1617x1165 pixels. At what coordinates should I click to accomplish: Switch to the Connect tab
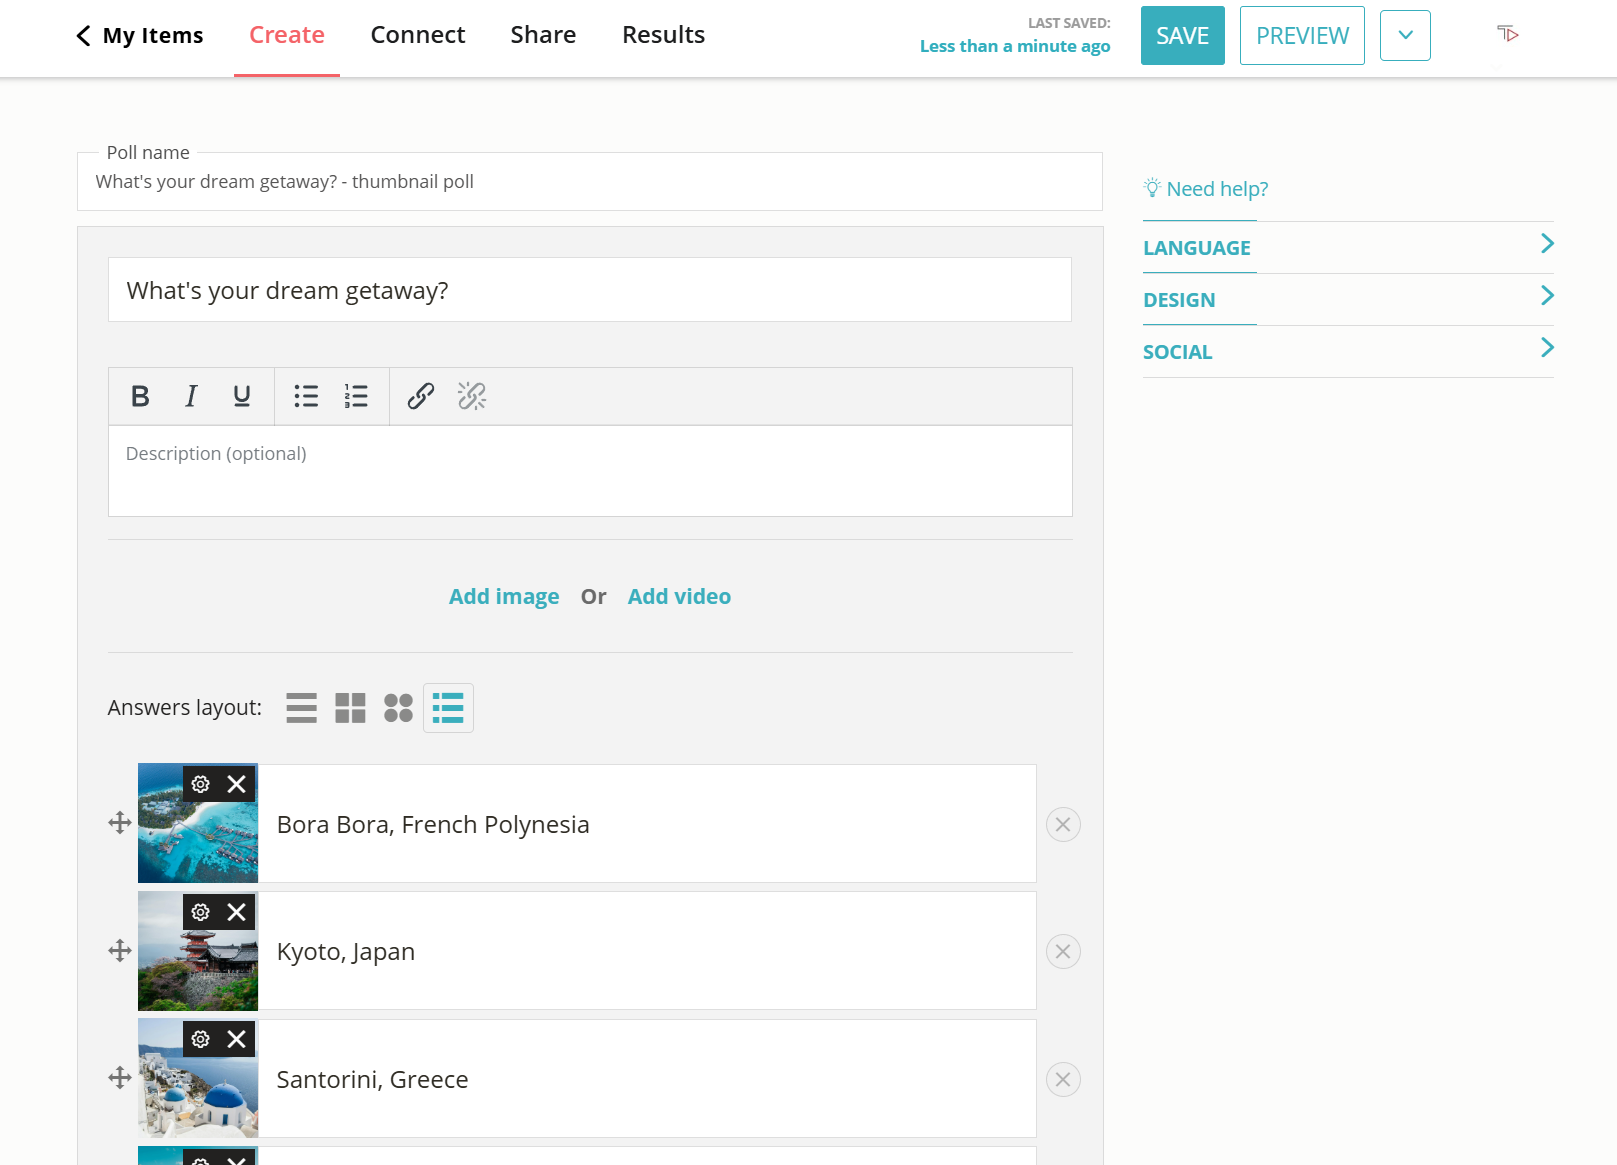[x=418, y=35]
